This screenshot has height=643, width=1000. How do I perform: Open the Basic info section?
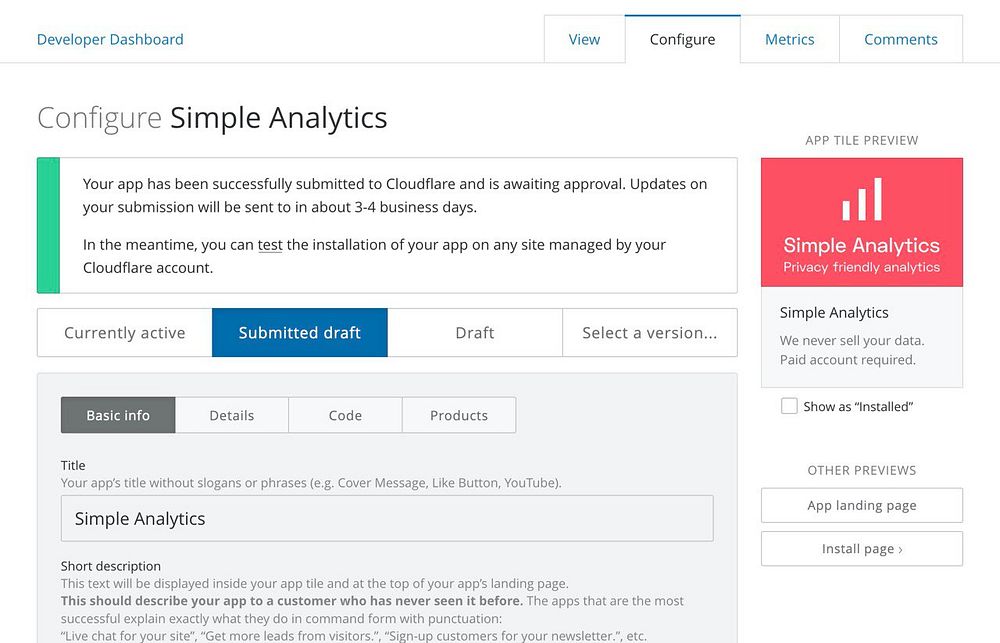(x=118, y=415)
